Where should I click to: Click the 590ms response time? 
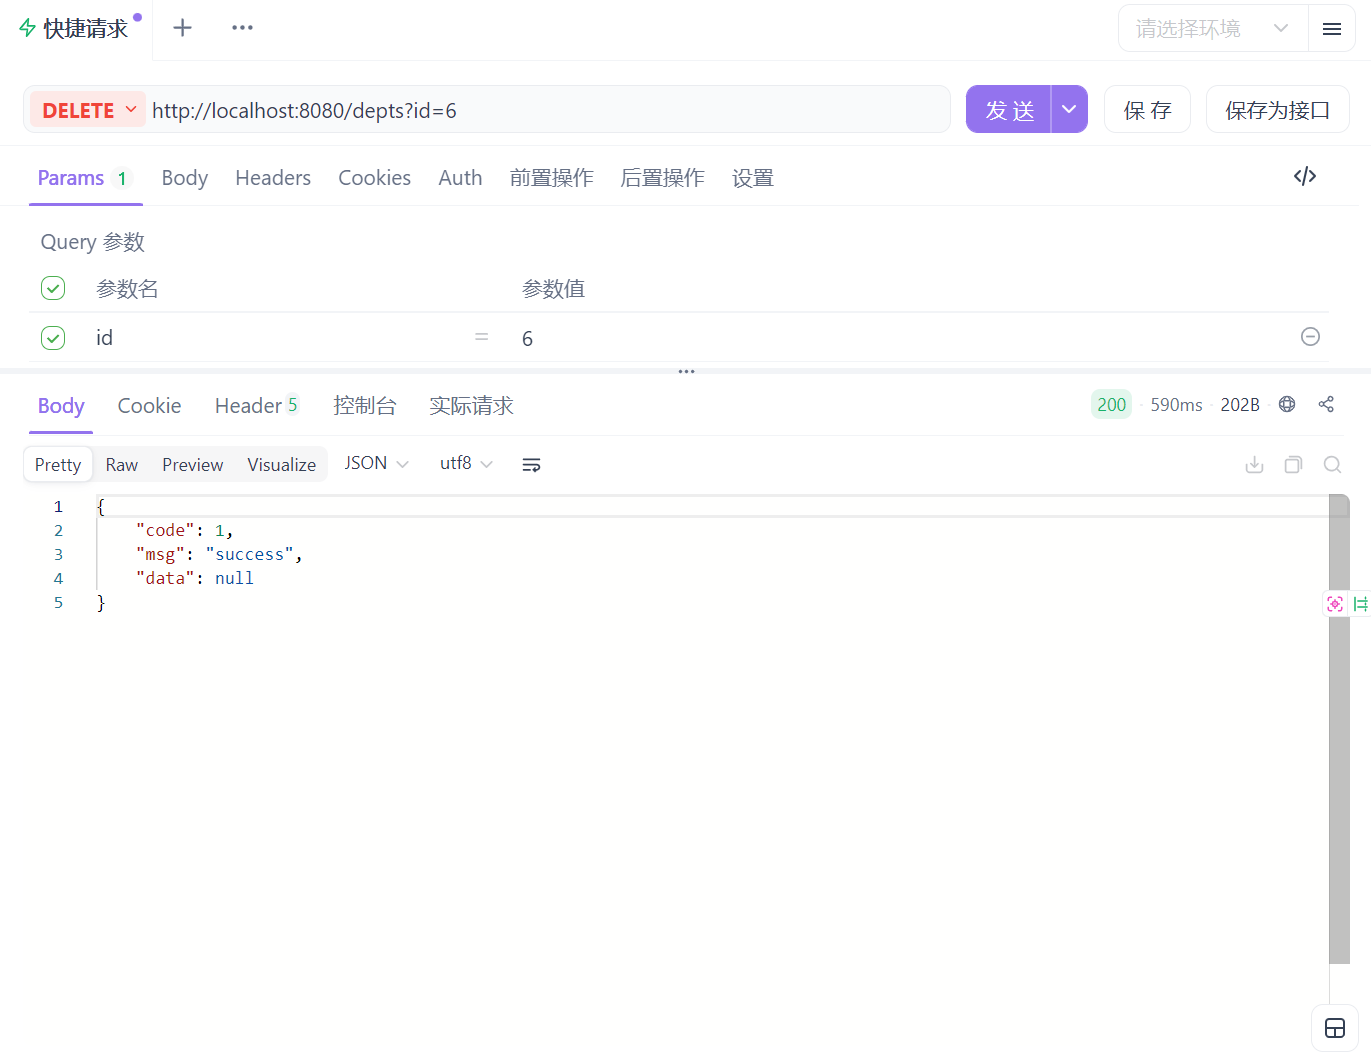point(1176,404)
